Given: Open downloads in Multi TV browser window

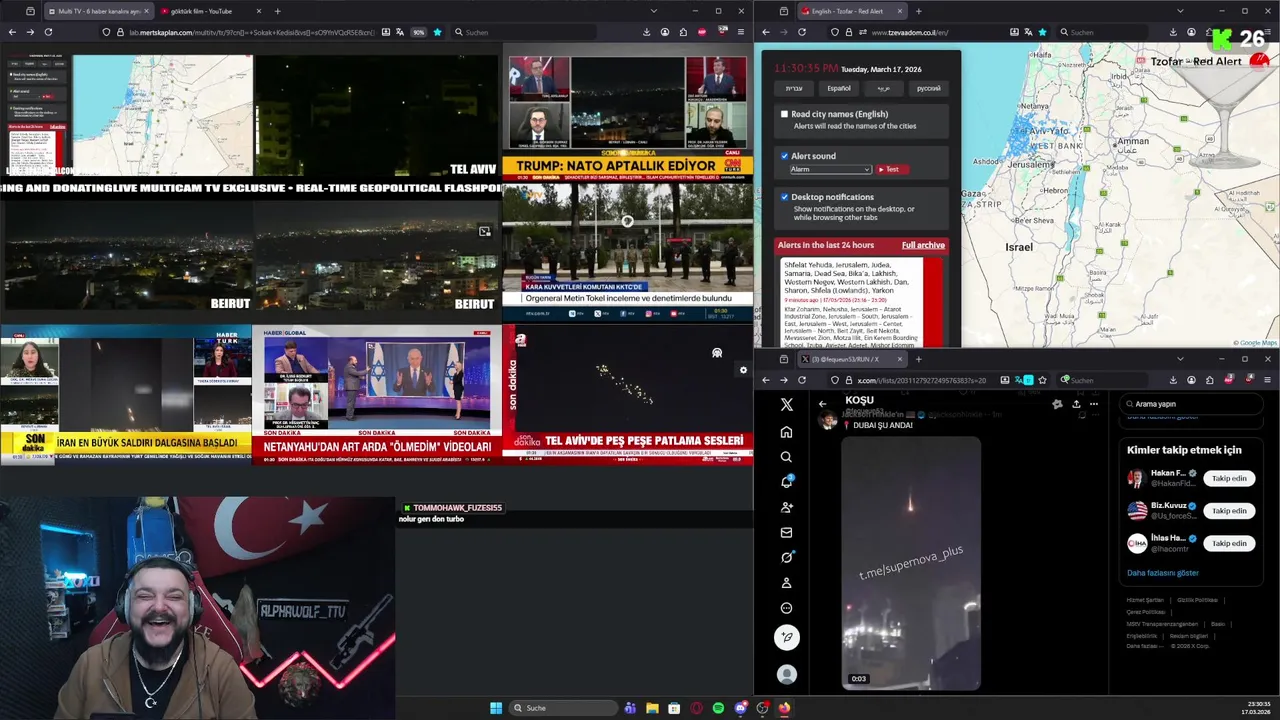Looking at the screenshot, I should point(647,32).
